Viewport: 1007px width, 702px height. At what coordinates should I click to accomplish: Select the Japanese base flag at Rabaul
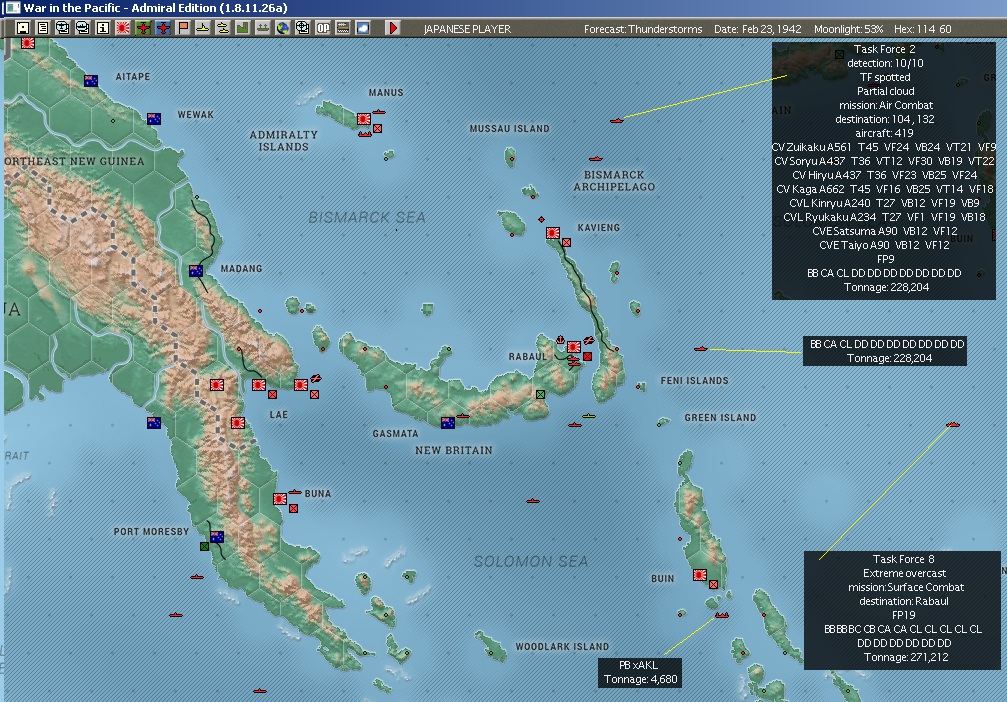click(574, 347)
